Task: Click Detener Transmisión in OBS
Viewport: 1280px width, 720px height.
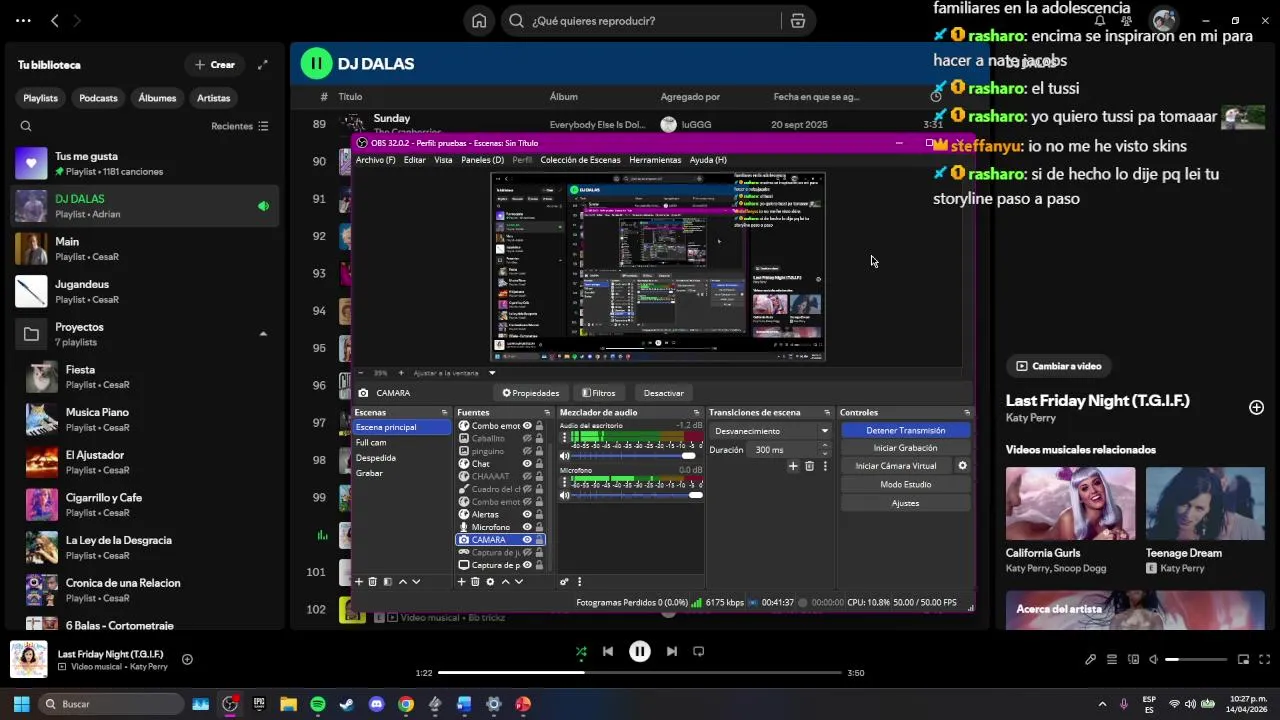Action: 905,430
